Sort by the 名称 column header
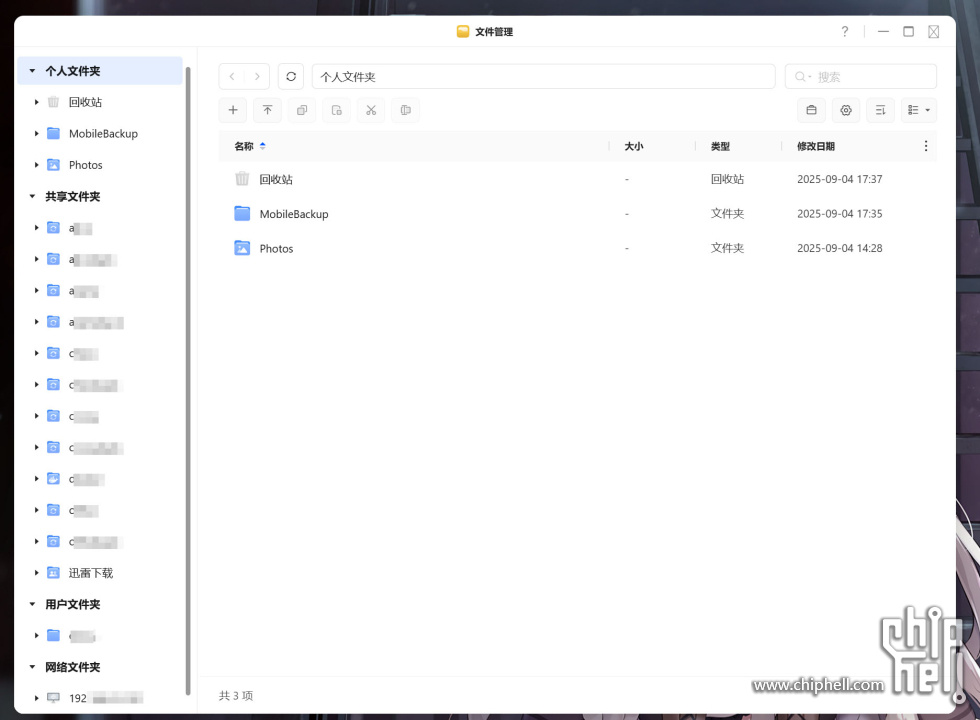 pos(244,146)
